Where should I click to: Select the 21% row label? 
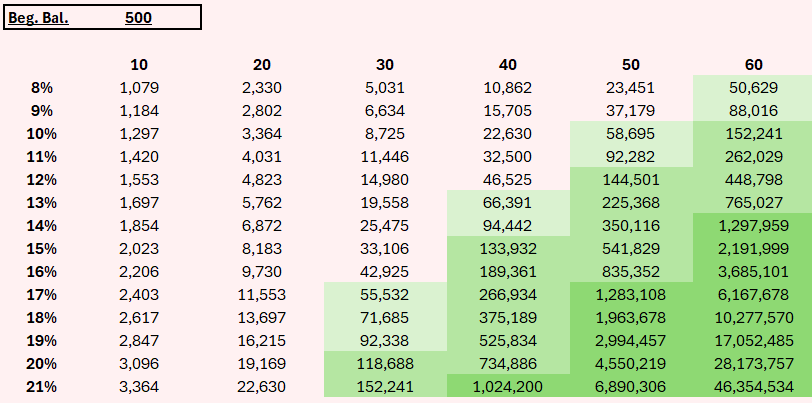[41, 387]
